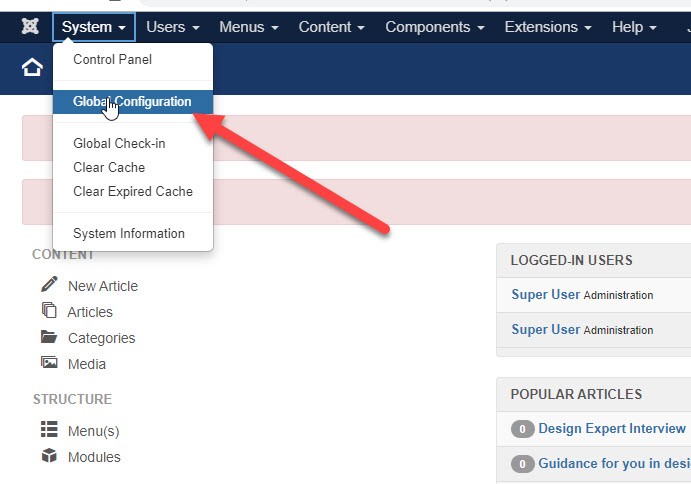The height and width of the screenshot is (484, 691).
Task: Expand the Menus dropdown
Action: 249,27
